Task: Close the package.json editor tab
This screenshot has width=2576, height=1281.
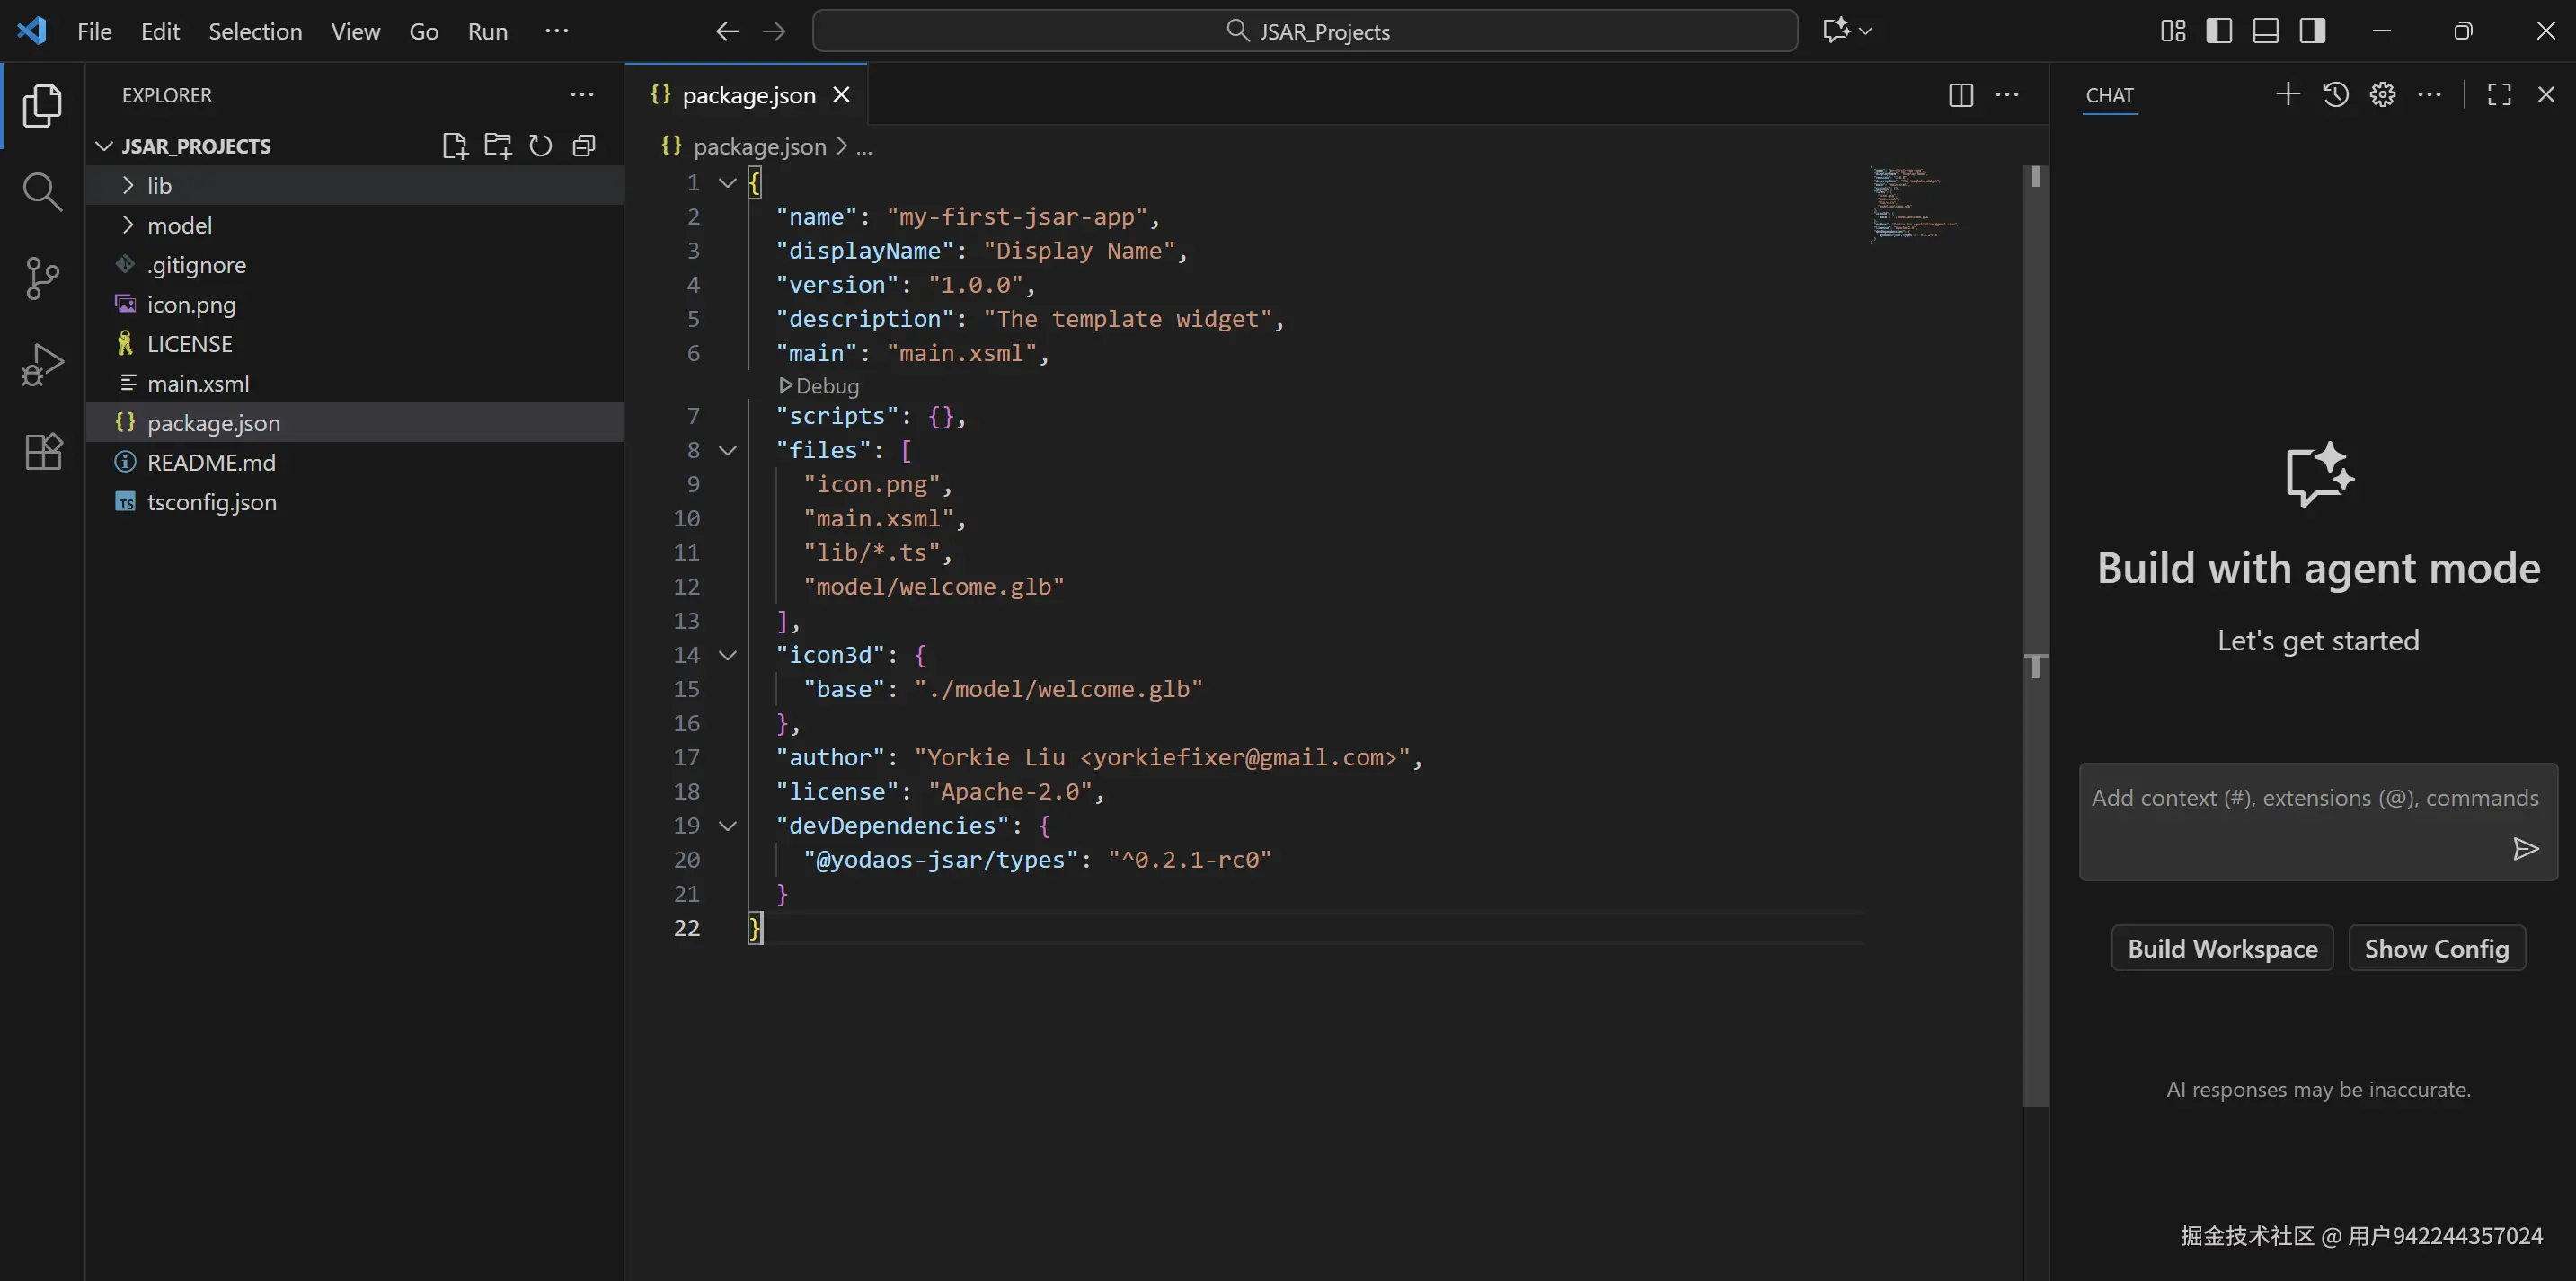Action: [842, 95]
